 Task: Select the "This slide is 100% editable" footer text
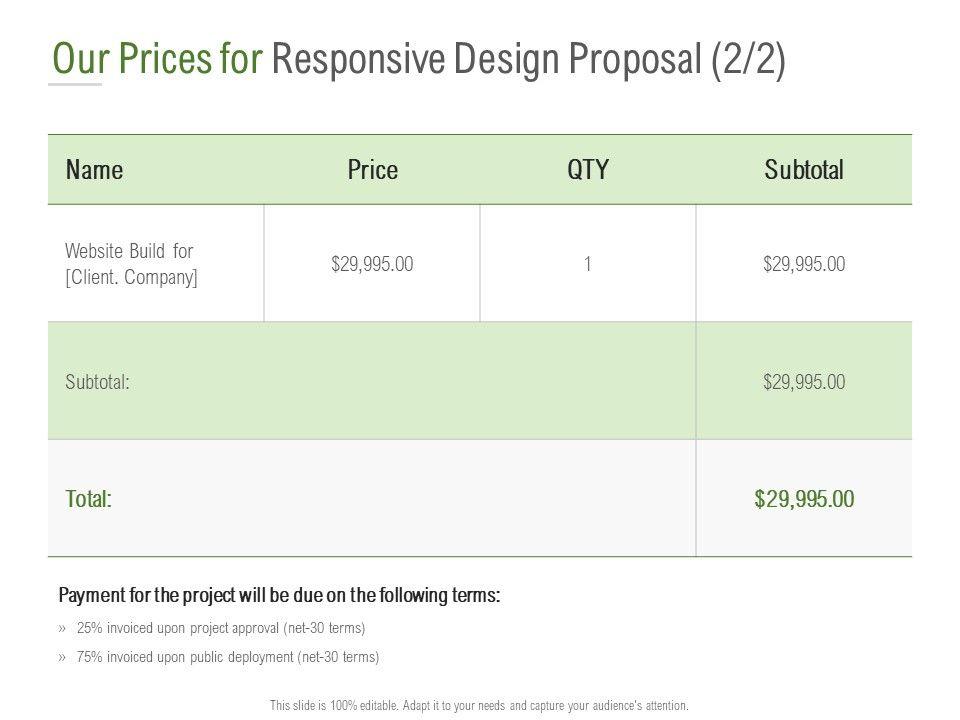[x=479, y=705]
